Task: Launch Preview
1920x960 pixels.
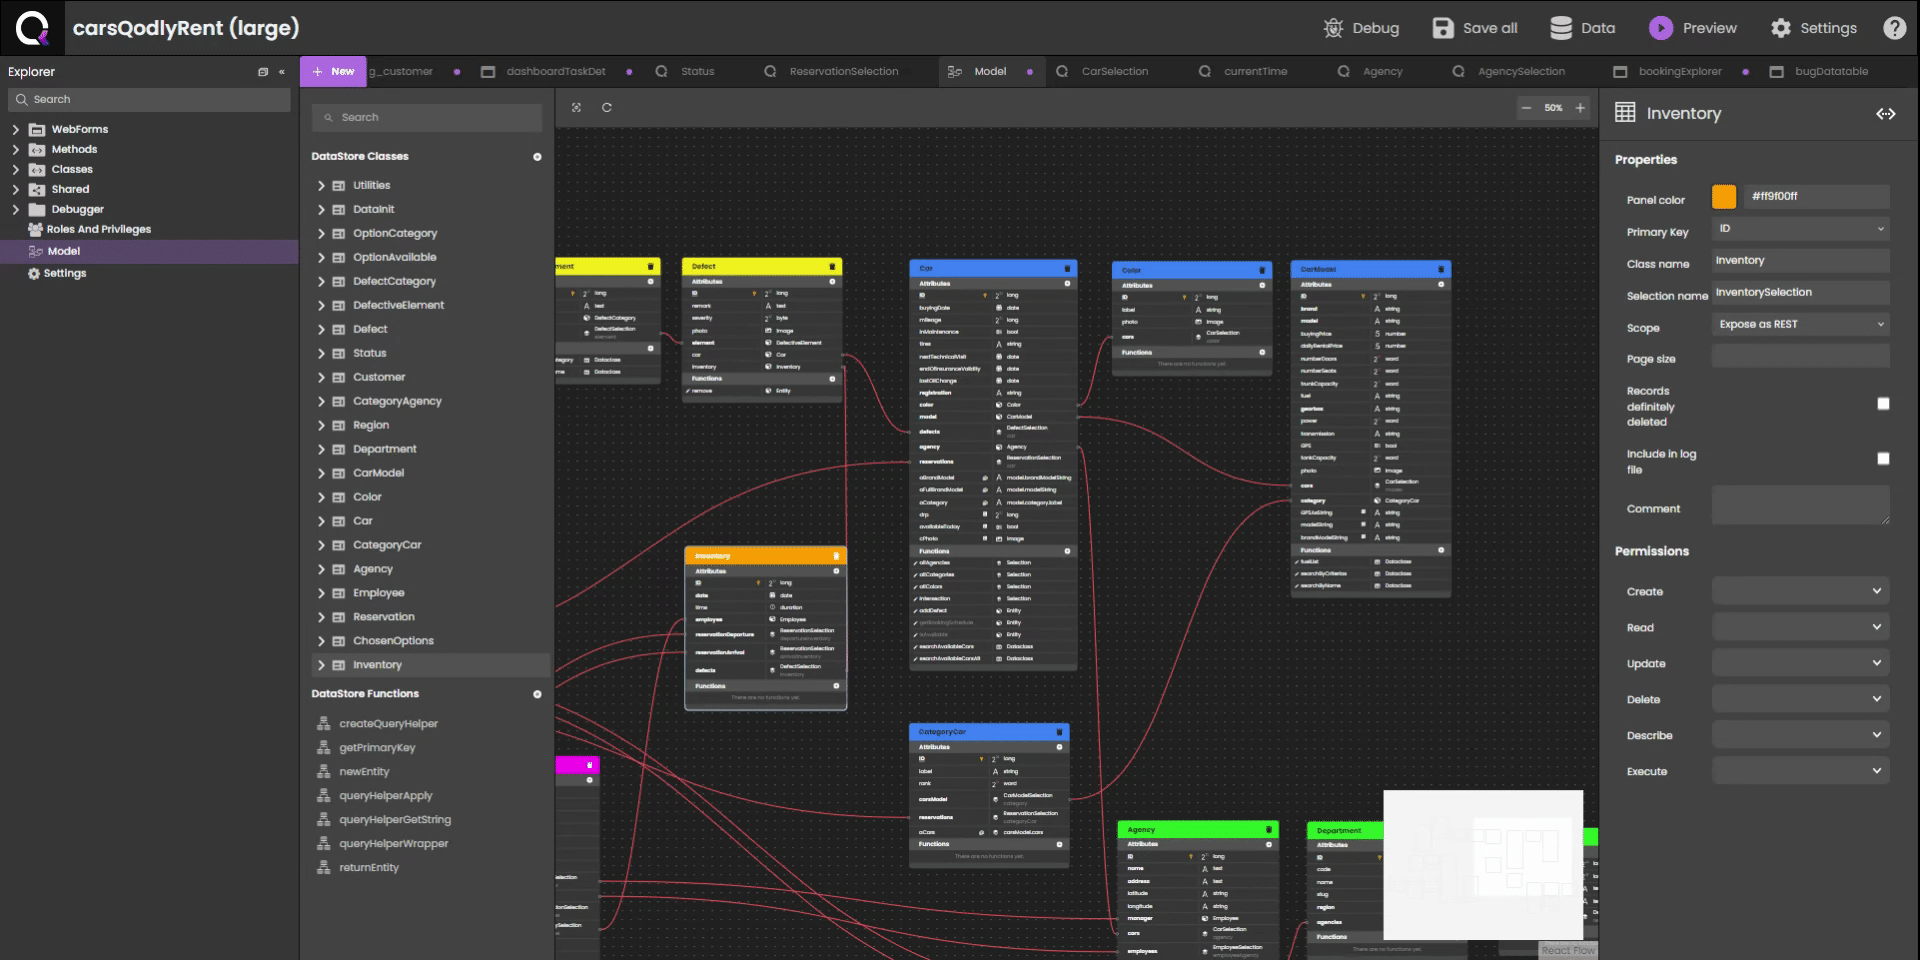Action: tap(1693, 28)
